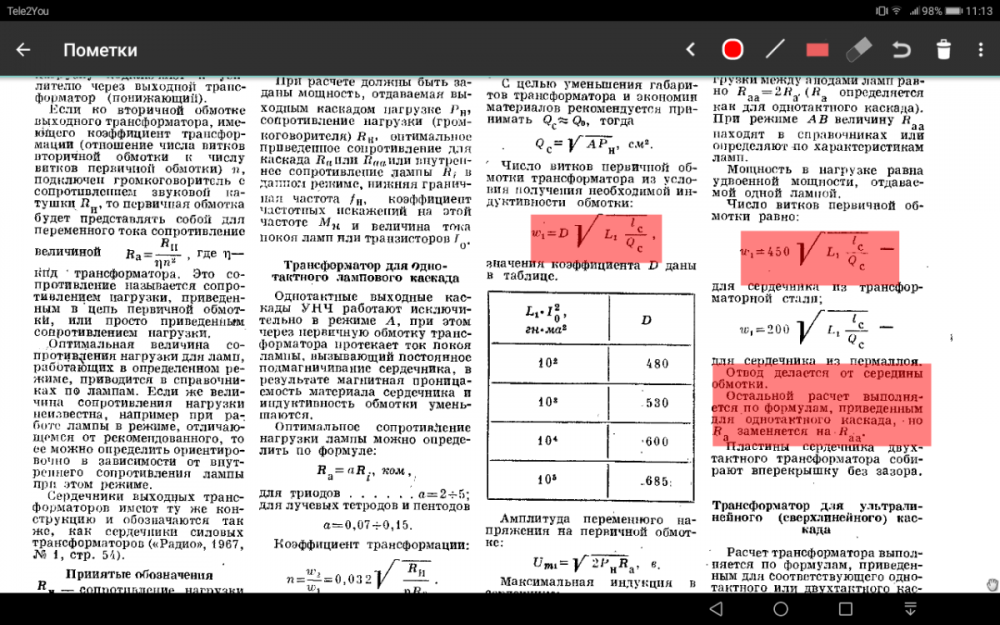1000x625 pixels.
Task: Open the three-dot overflow menu
Action: tap(978, 48)
